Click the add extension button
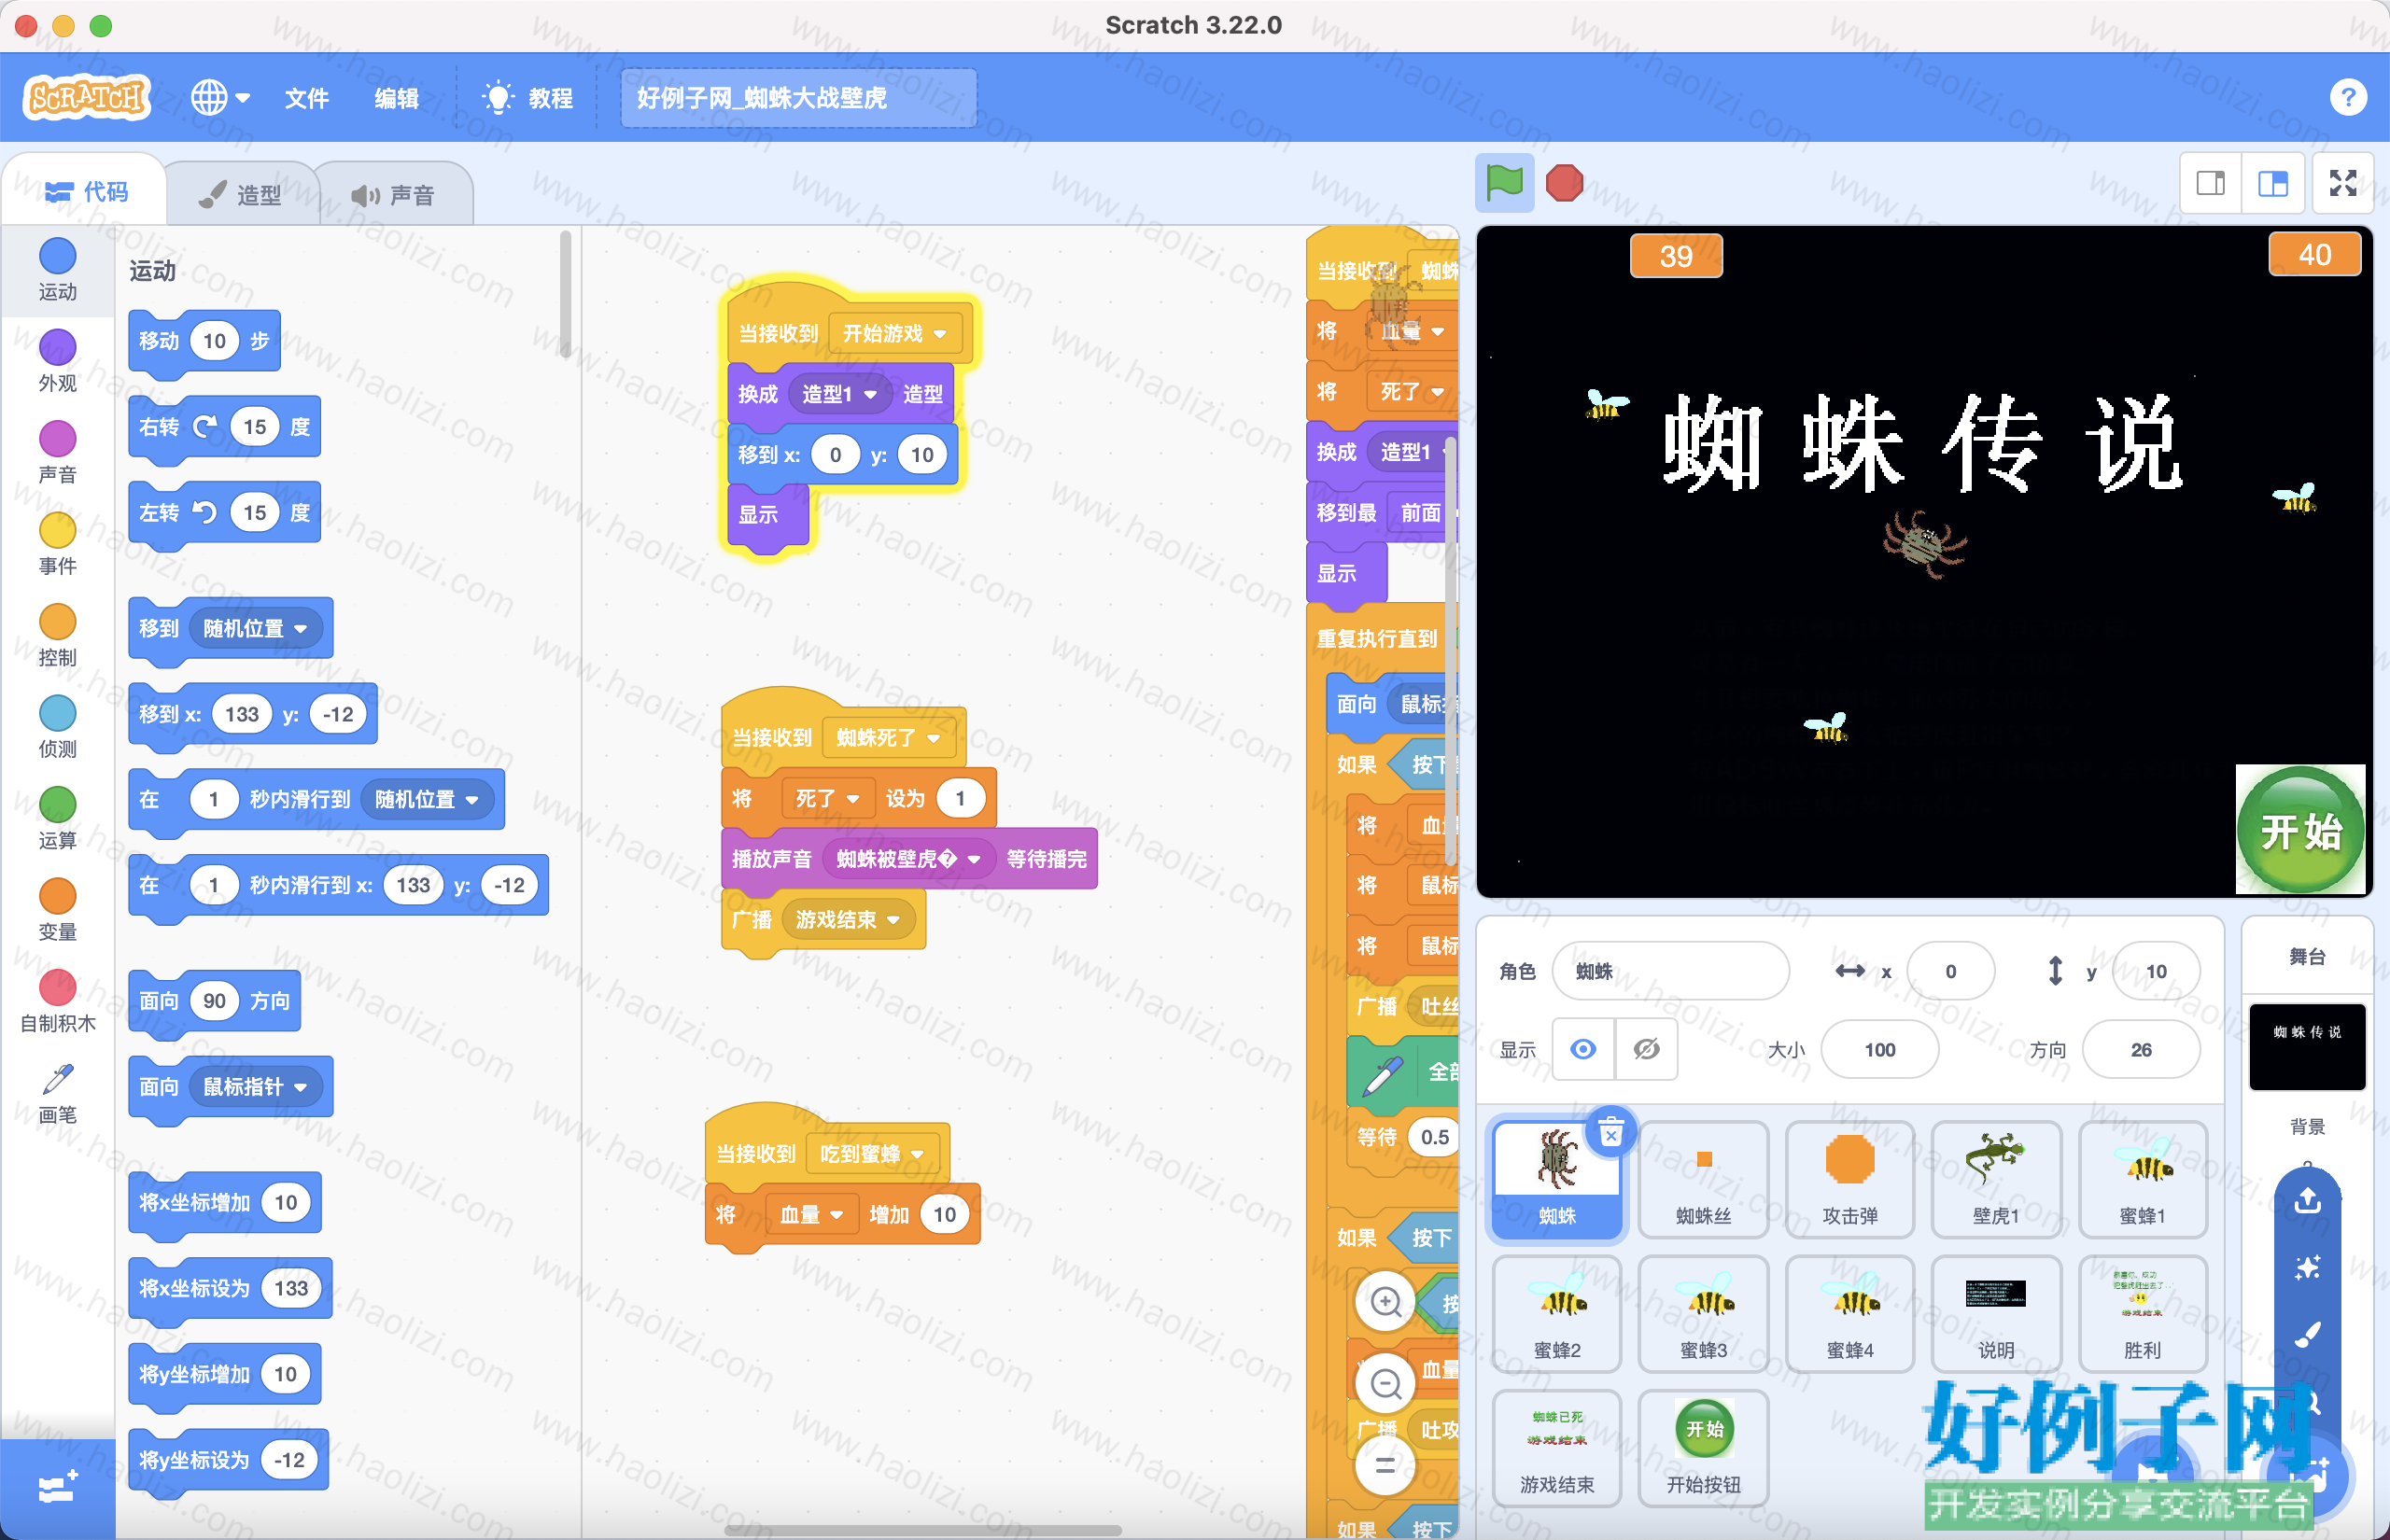Viewport: 2390px width, 1540px height. (57, 1489)
